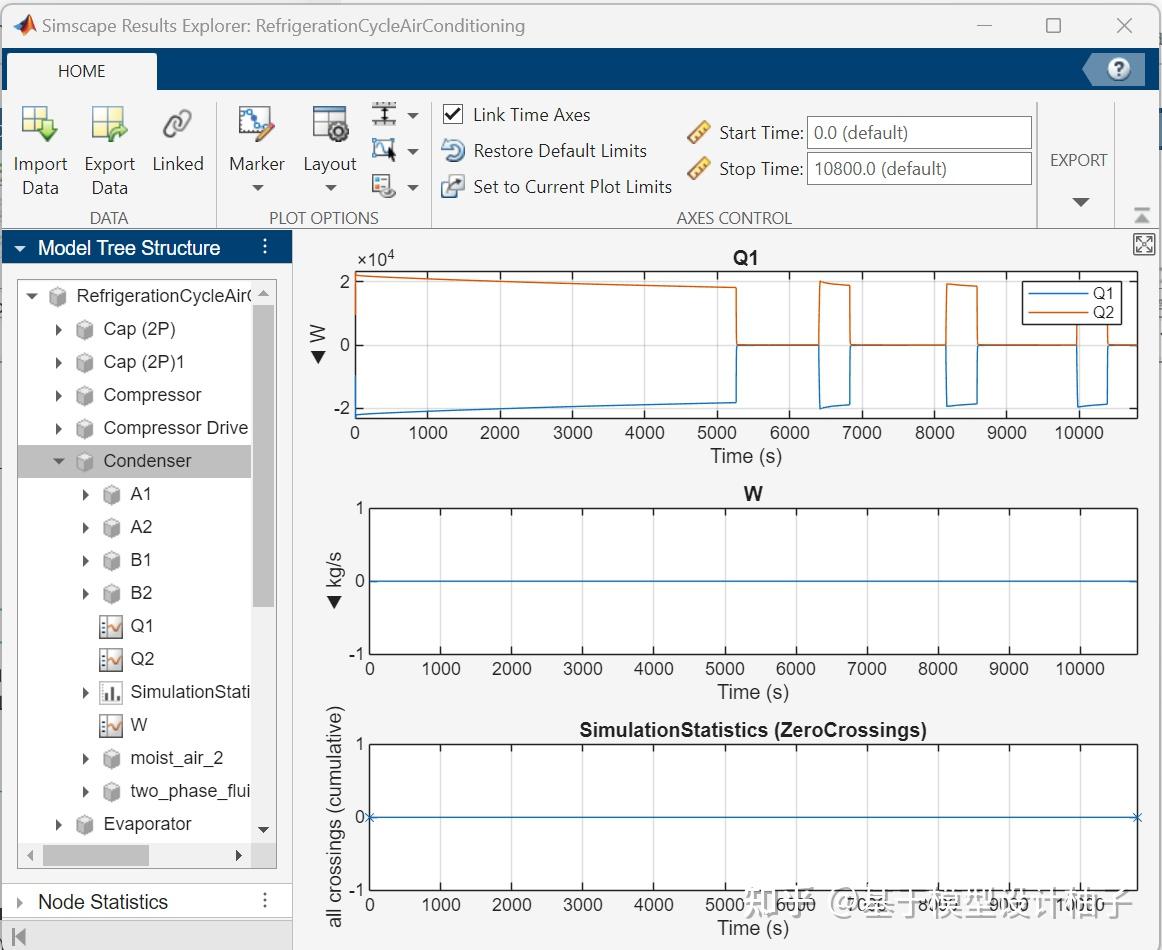Viewport: 1162px width, 950px height.
Task: Collapse the Condenser tree node
Action: (x=58, y=461)
